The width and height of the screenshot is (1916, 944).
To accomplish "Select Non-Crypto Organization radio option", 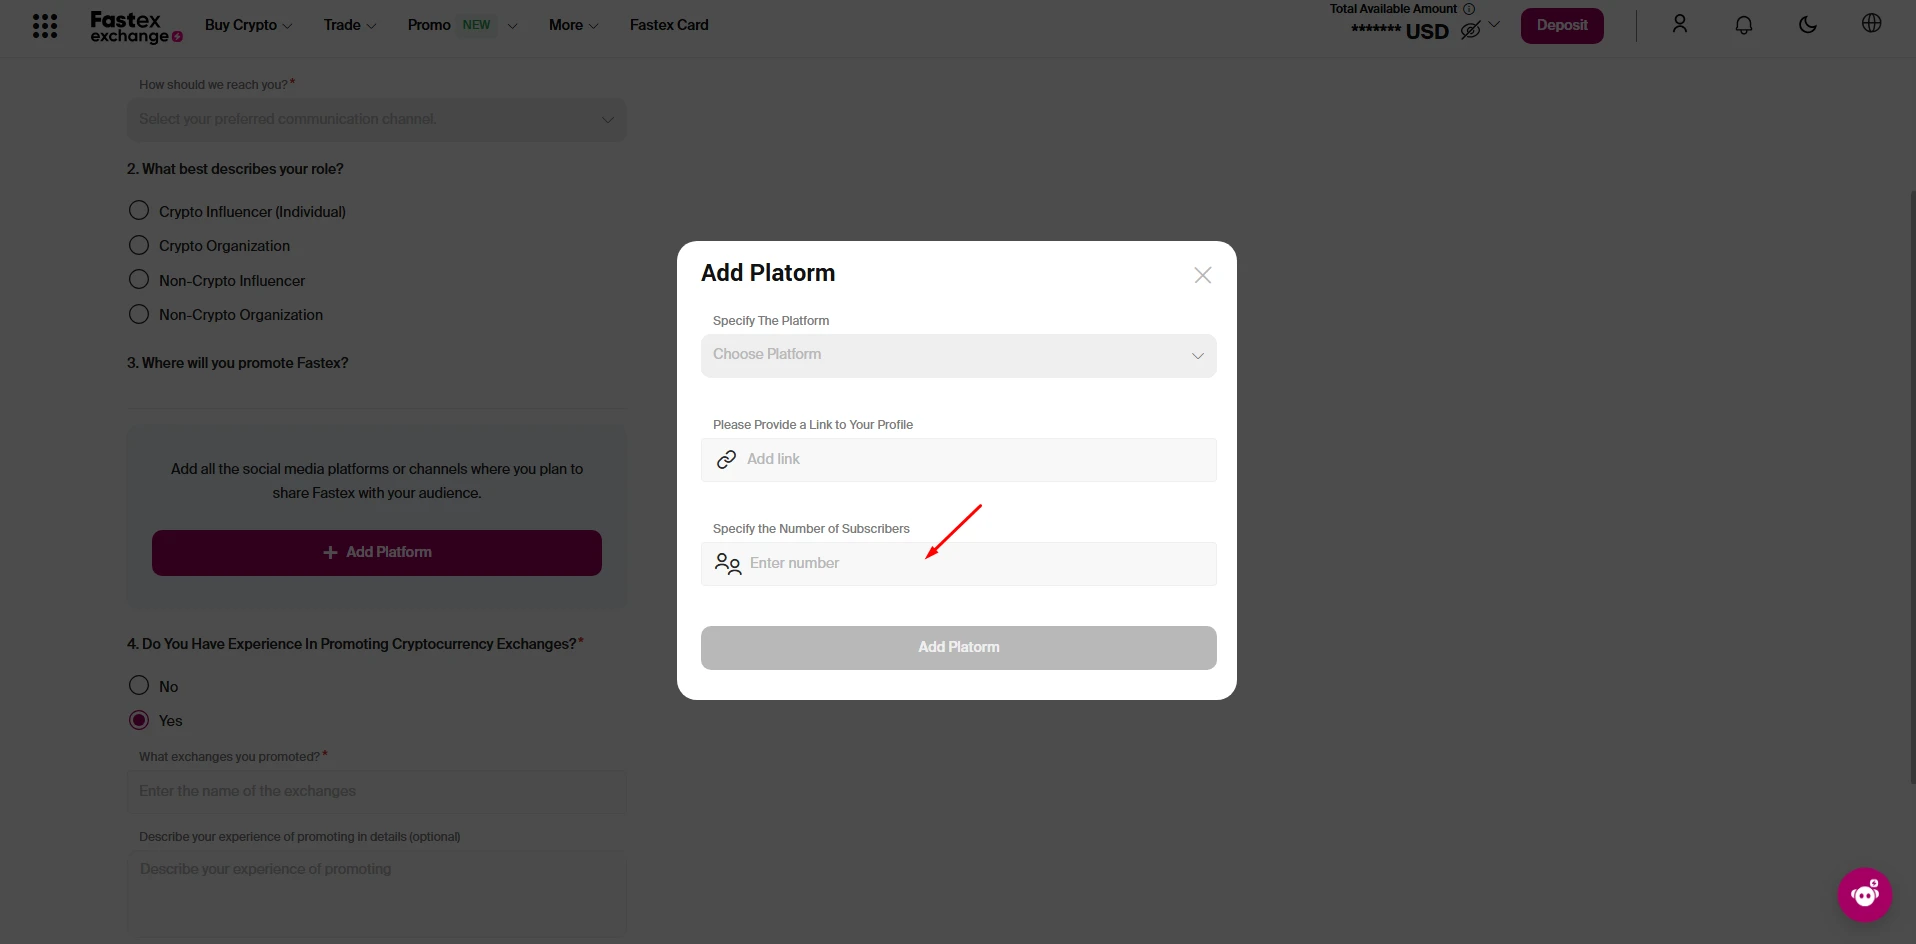I will pos(139,315).
